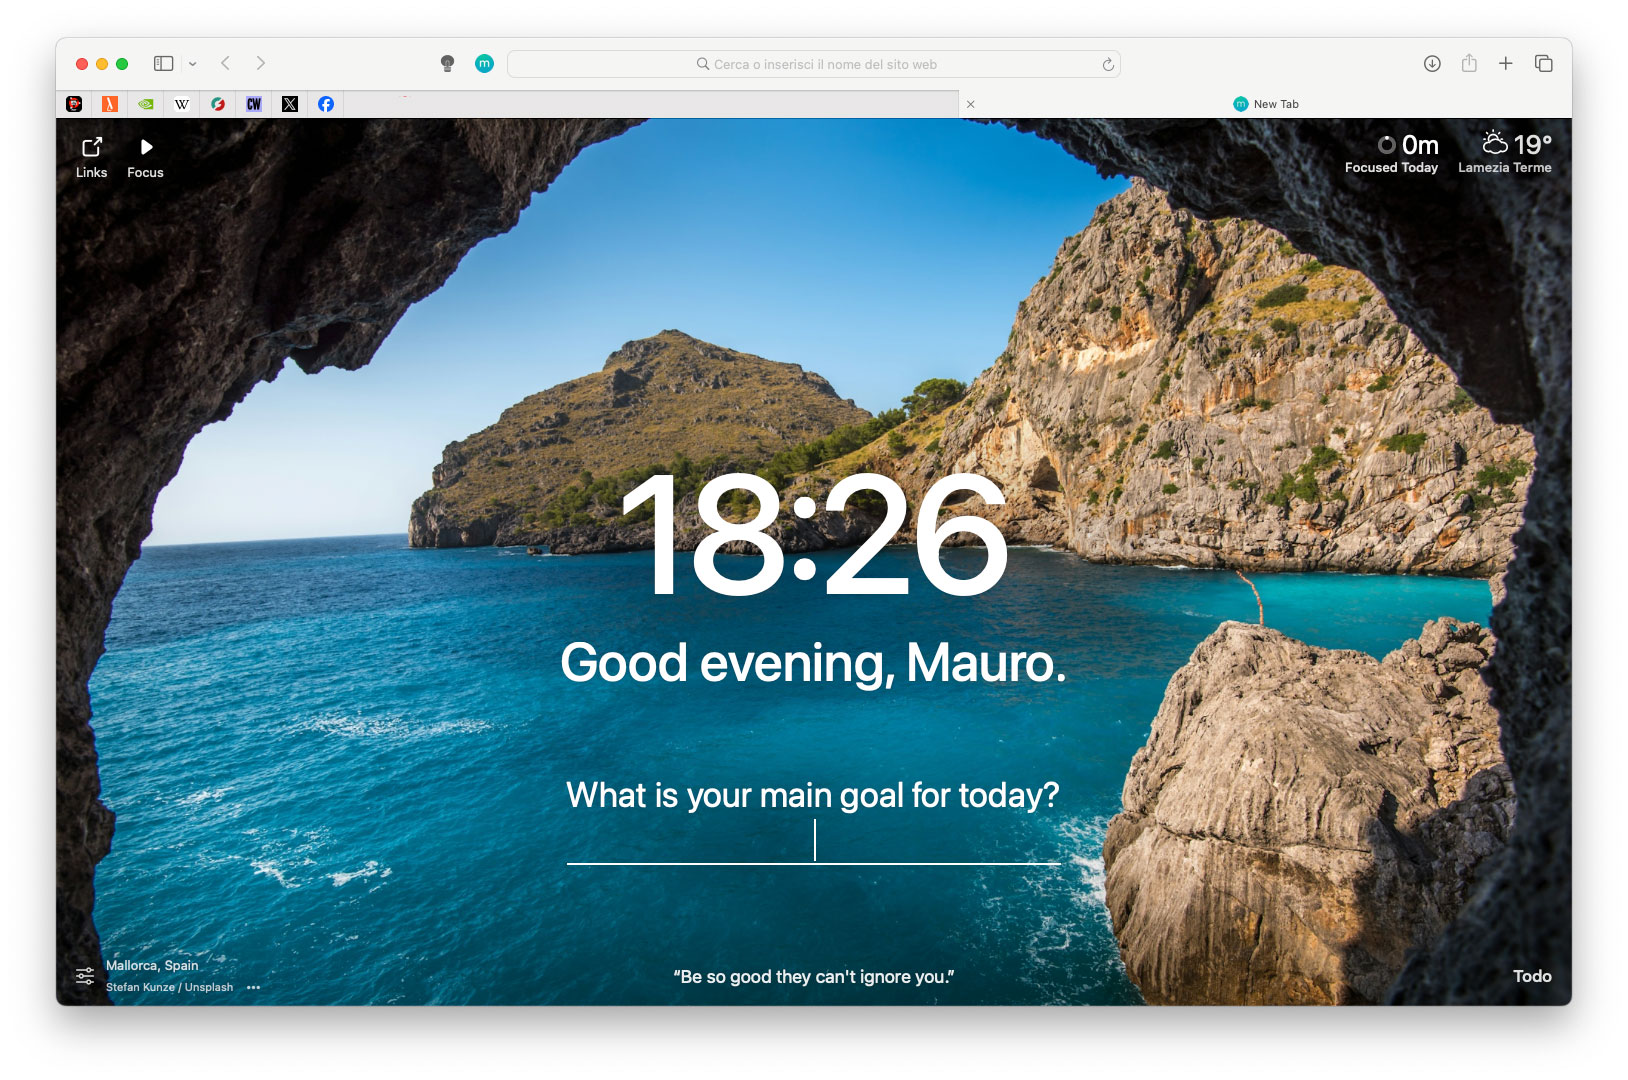The height and width of the screenshot is (1080, 1628).
Task: Show the downloads popover
Action: point(1432,63)
